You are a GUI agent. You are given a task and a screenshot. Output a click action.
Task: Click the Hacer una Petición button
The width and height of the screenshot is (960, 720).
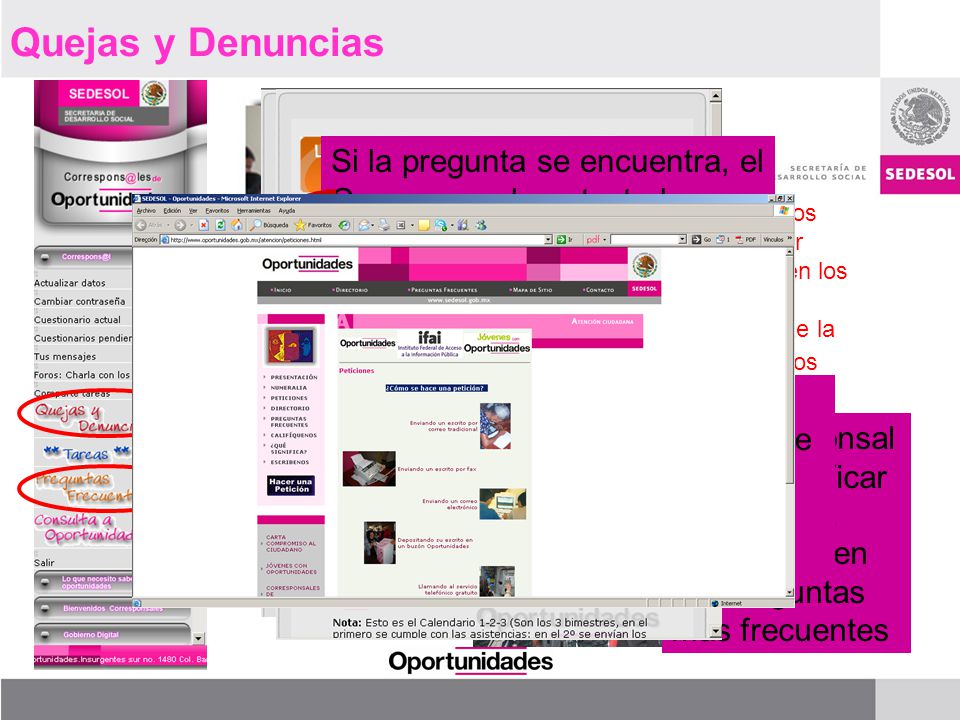pyautogui.click(x=291, y=486)
